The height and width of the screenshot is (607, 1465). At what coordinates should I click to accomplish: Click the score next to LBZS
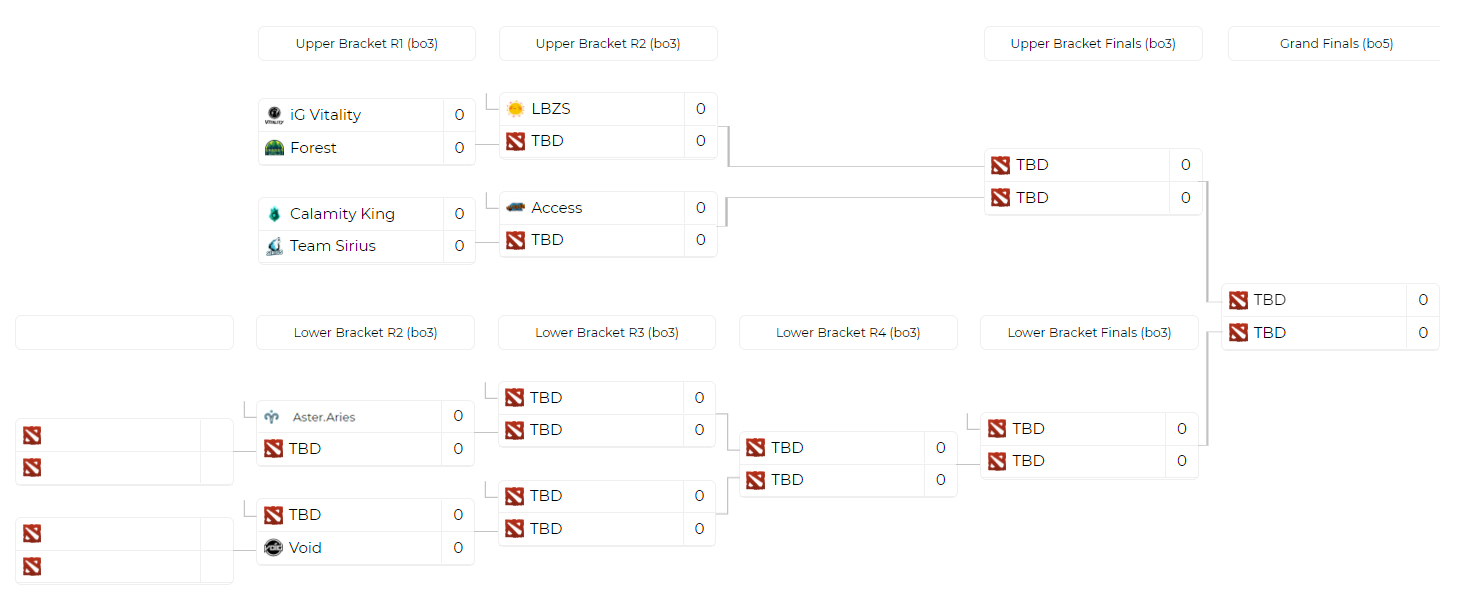pos(700,109)
